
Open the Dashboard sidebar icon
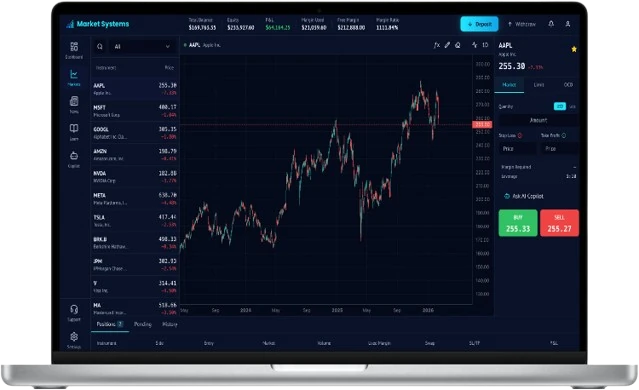click(74, 47)
